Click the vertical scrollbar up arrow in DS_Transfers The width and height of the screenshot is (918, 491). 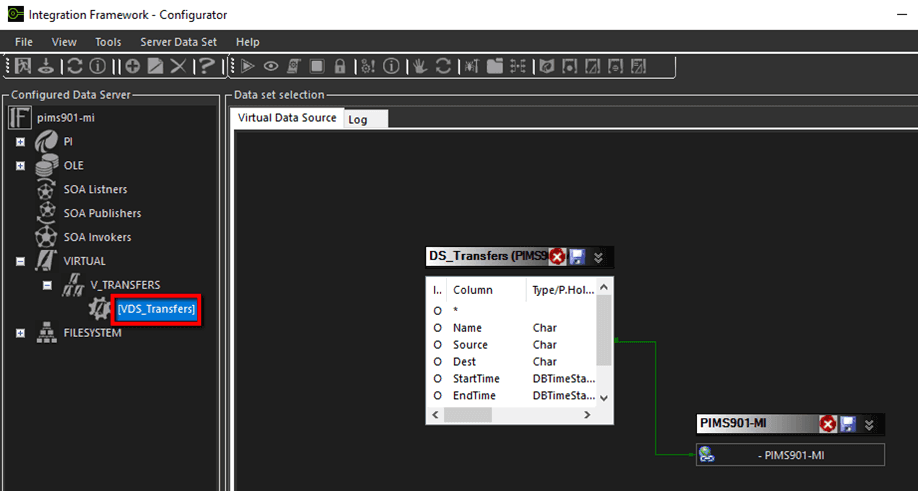[x=604, y=287]
